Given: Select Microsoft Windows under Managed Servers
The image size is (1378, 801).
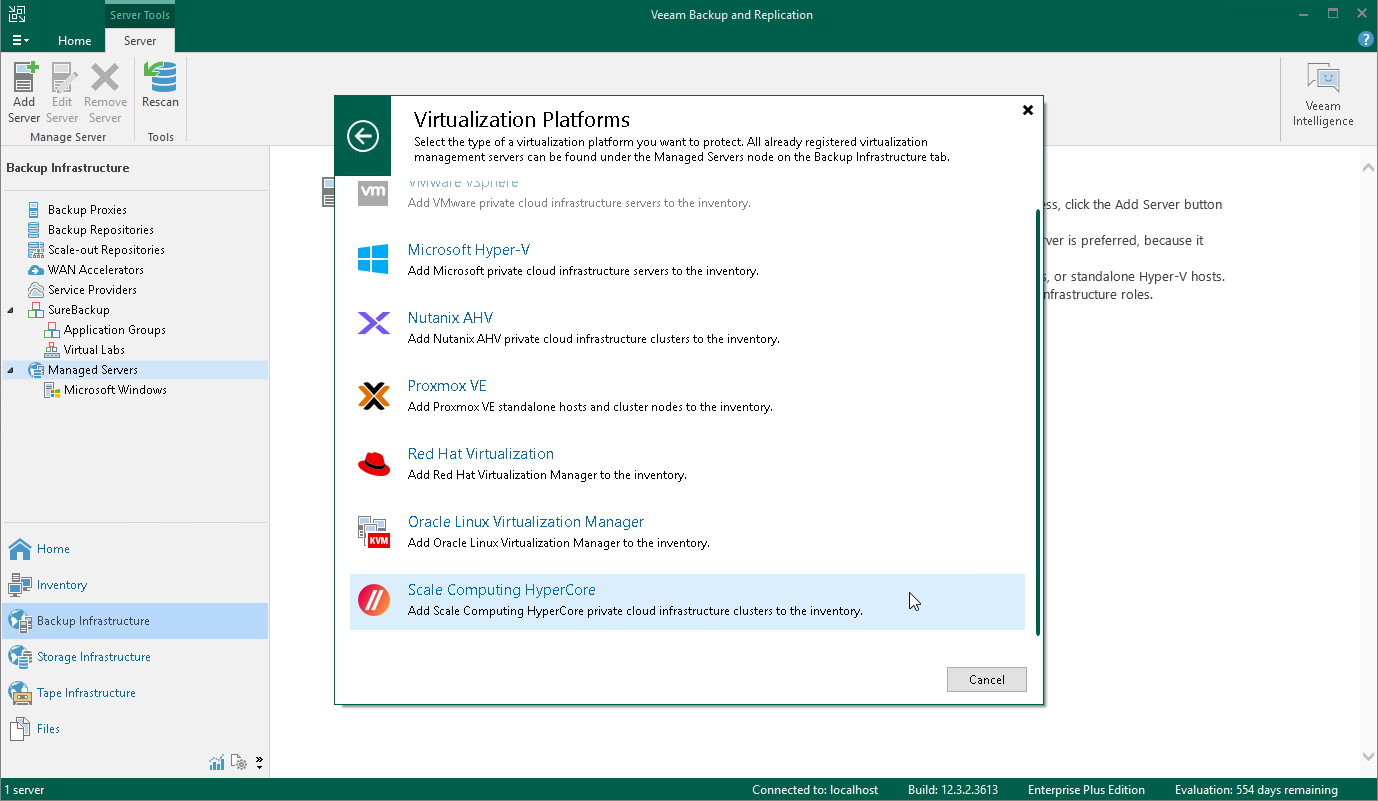Looking at the screenshot, I should [x=115, y=390].
